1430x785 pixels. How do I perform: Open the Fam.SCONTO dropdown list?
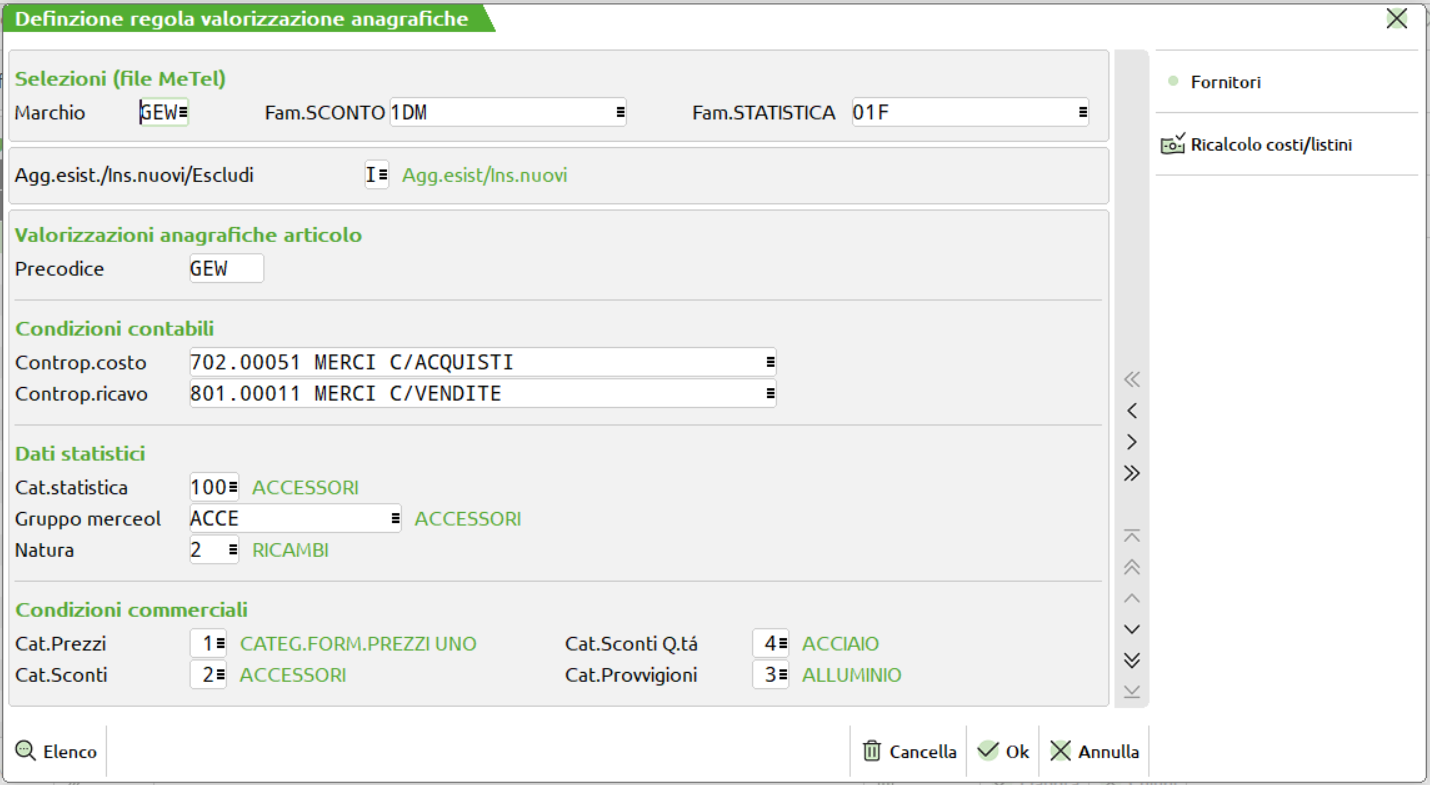tap(620, 113)
